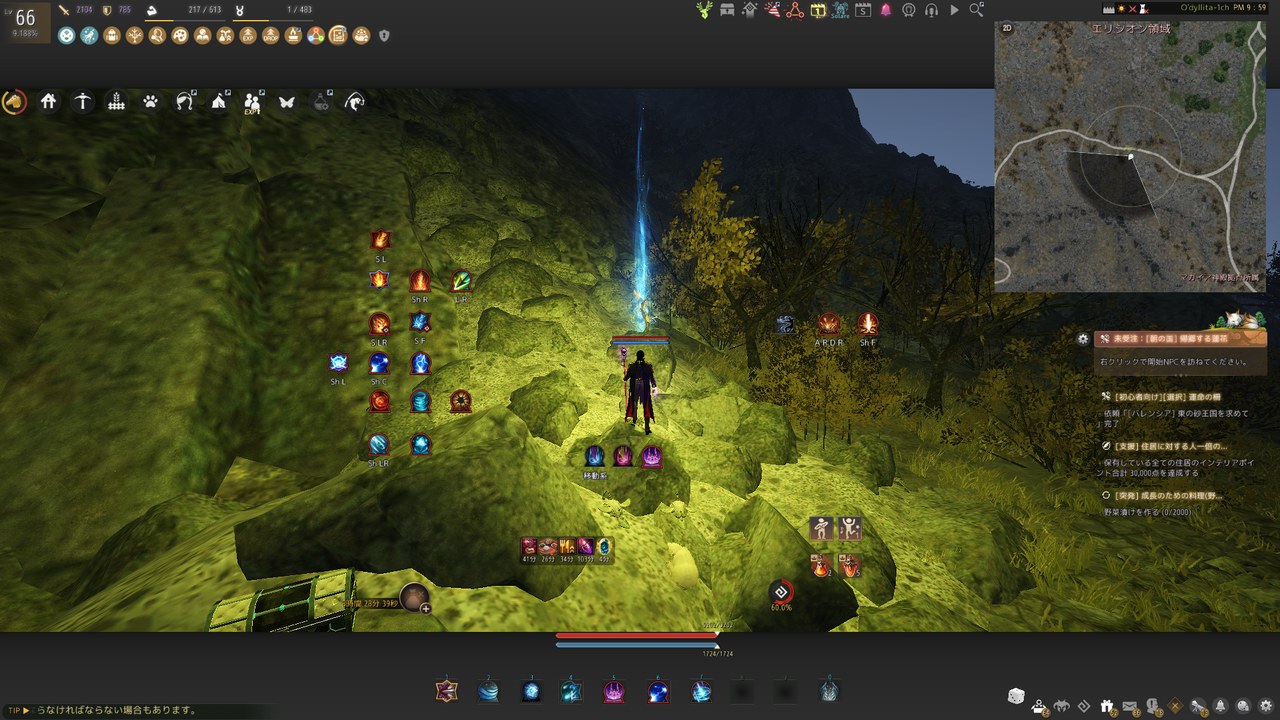This screenshot has width=1280, height=720.
Task: Click the headset support icon
Action: tap(932, 10)
